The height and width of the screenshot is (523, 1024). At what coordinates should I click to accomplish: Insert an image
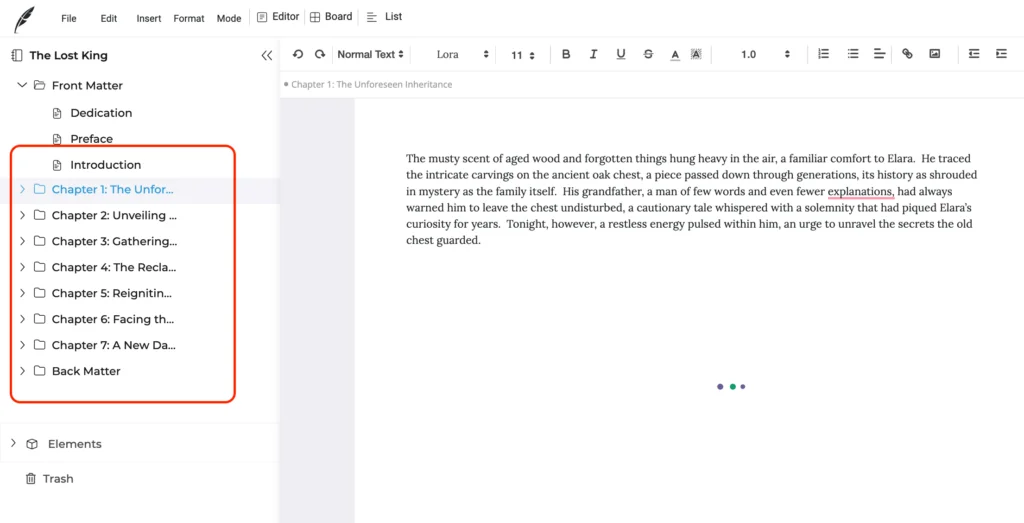(x=935, y=54)
